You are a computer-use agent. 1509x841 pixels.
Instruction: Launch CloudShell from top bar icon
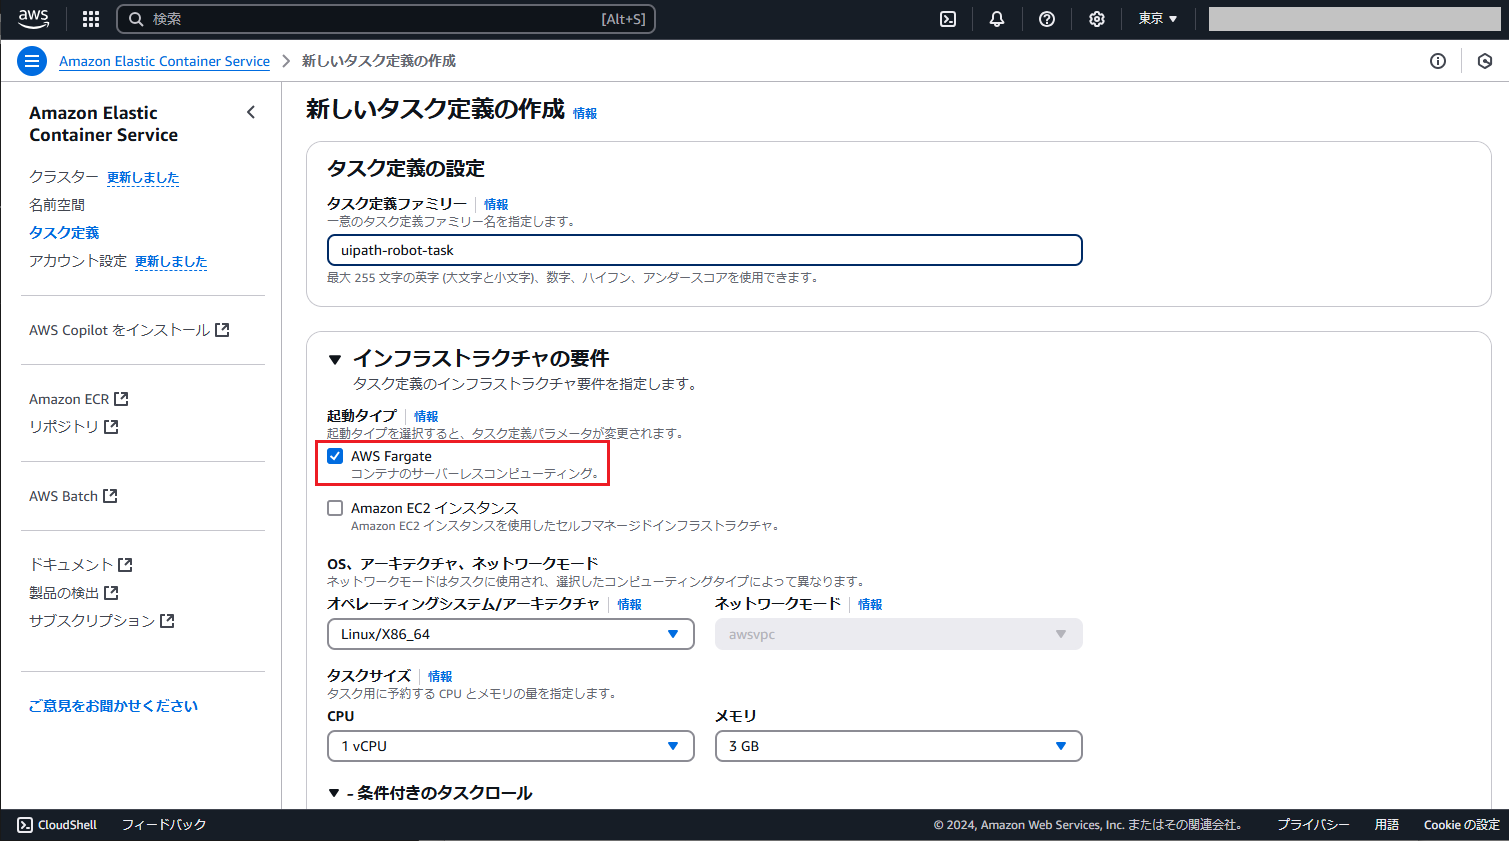948,19
